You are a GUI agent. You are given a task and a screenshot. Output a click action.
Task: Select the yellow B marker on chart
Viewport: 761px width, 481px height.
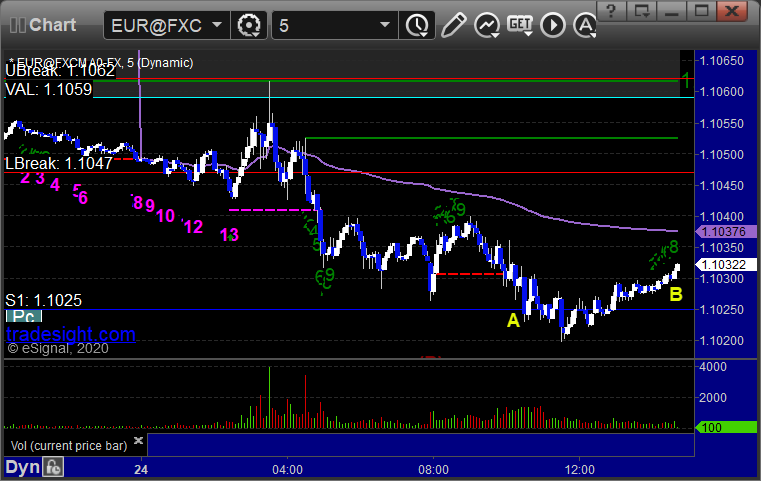676,294
